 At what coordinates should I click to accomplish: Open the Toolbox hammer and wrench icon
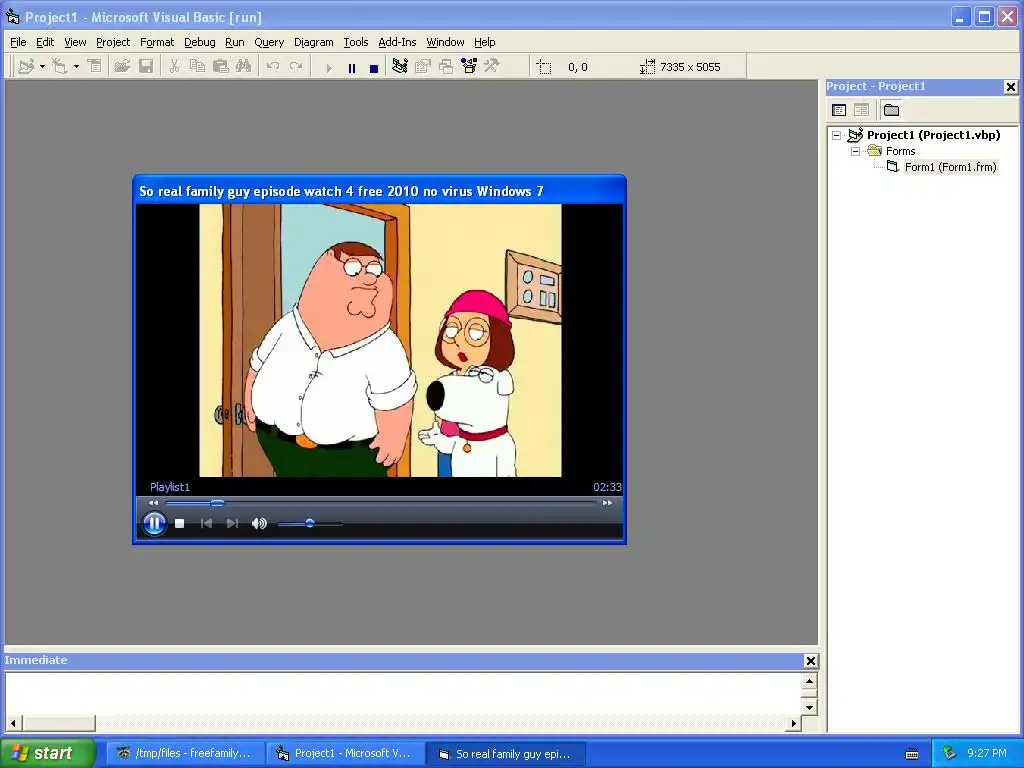coord(492,67)
